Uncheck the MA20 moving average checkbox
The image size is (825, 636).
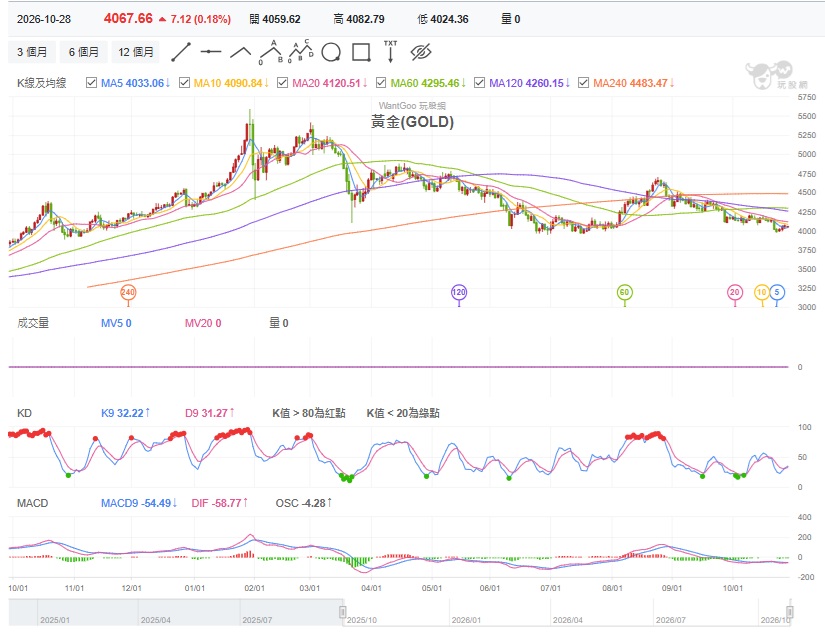tap(283, 83)
